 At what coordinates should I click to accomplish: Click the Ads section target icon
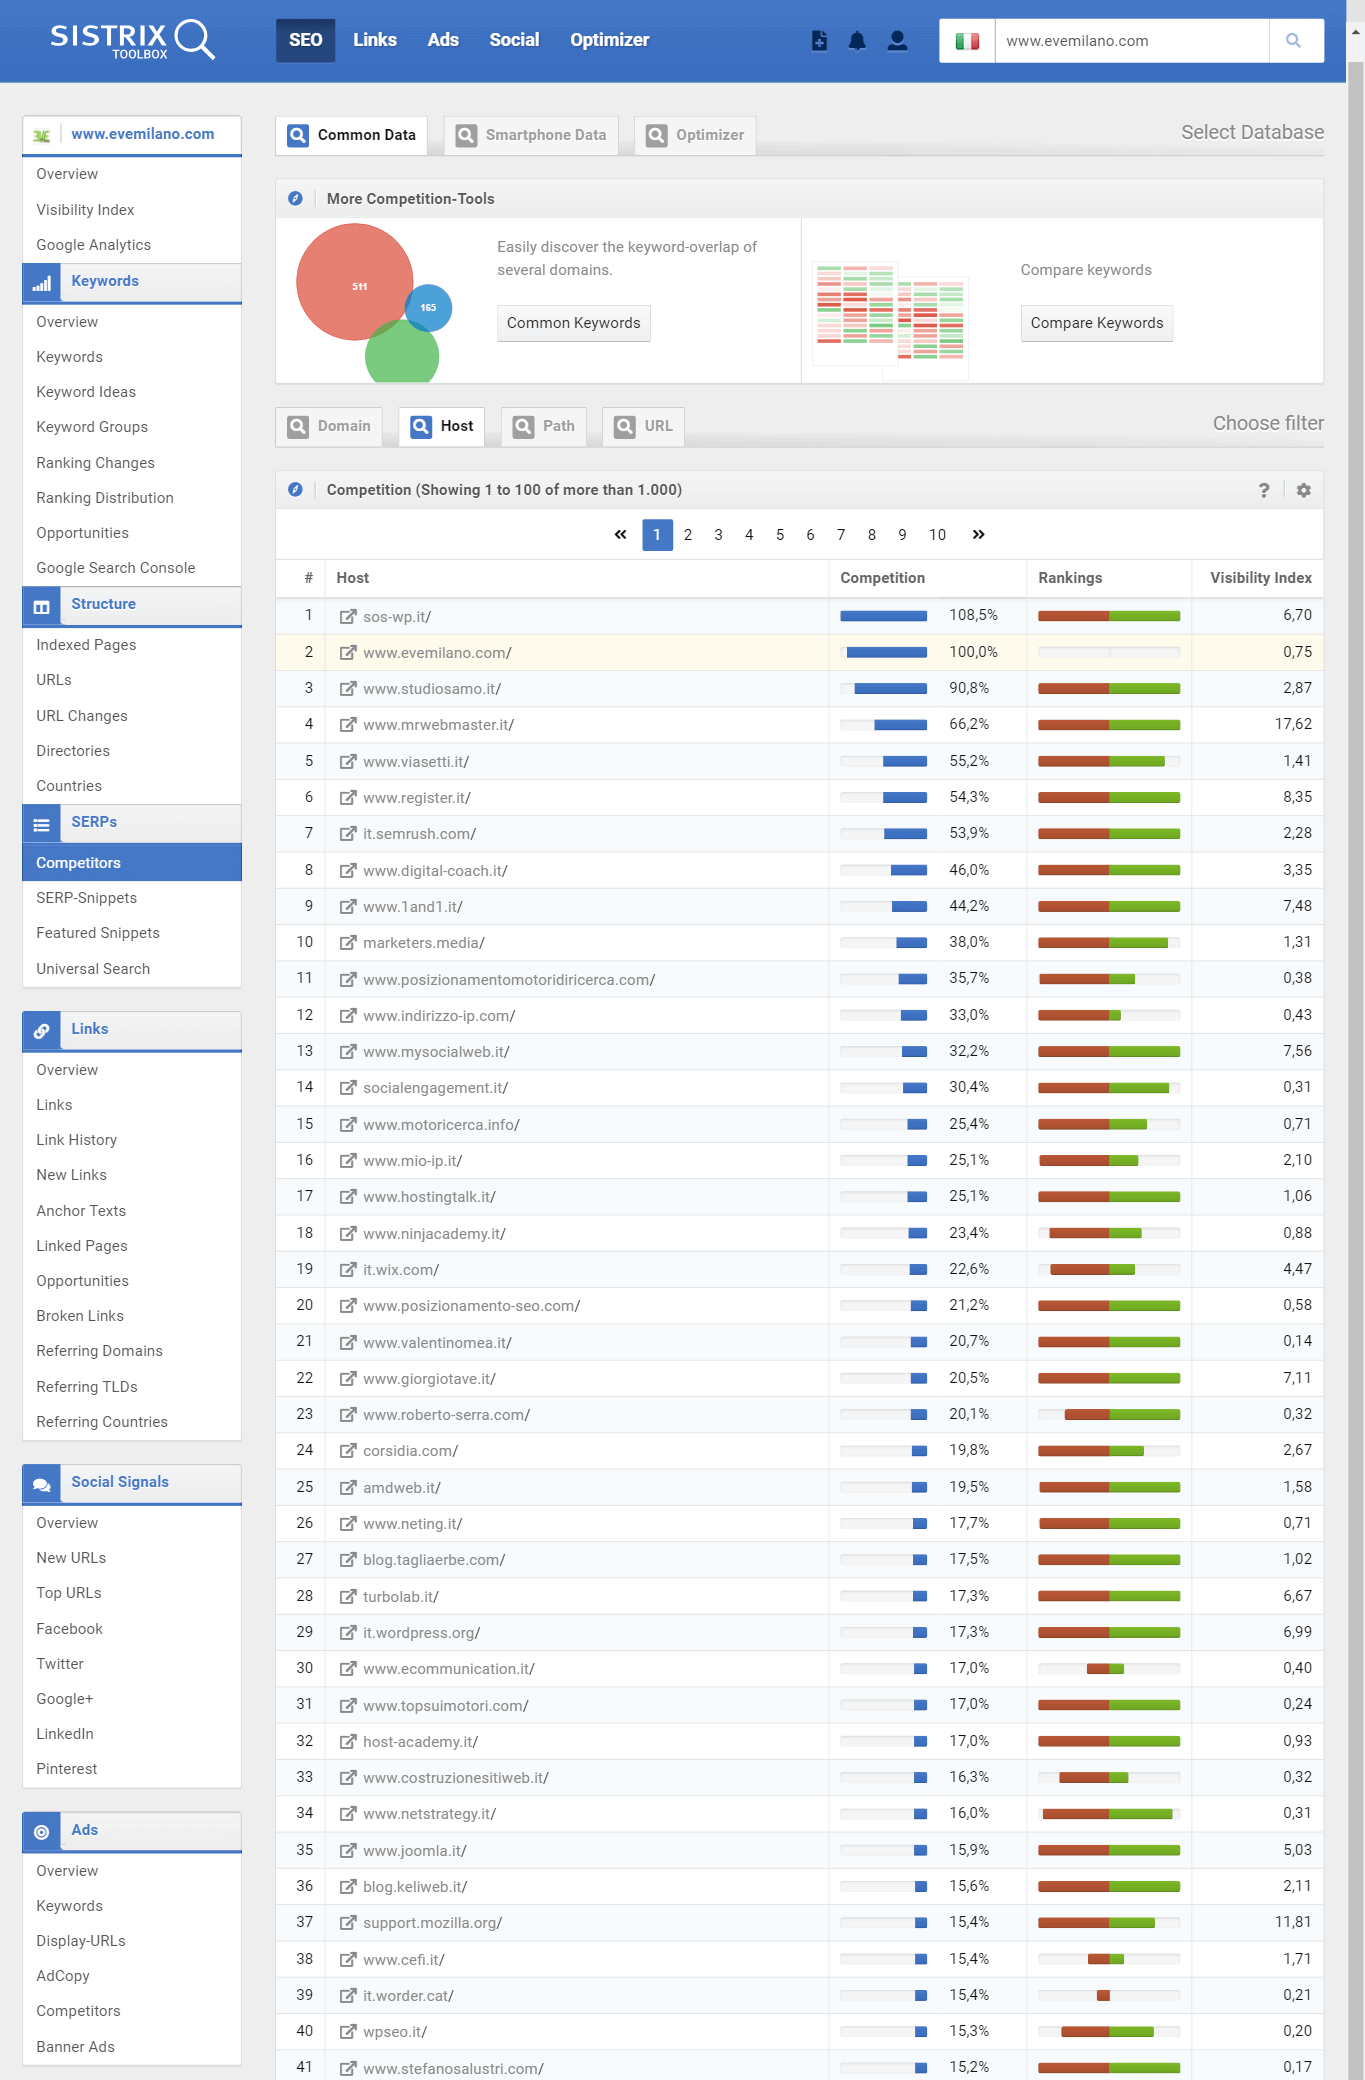[42, 1833]
